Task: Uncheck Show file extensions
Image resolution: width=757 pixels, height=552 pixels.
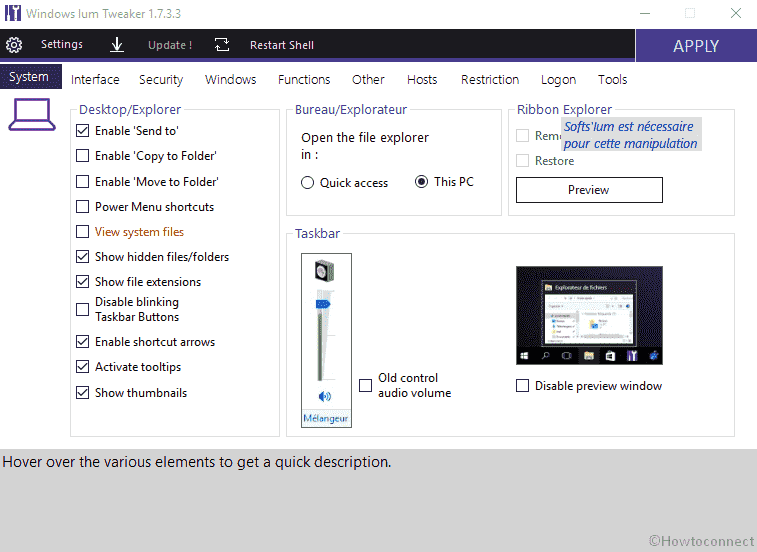Action: pos(83,282)
